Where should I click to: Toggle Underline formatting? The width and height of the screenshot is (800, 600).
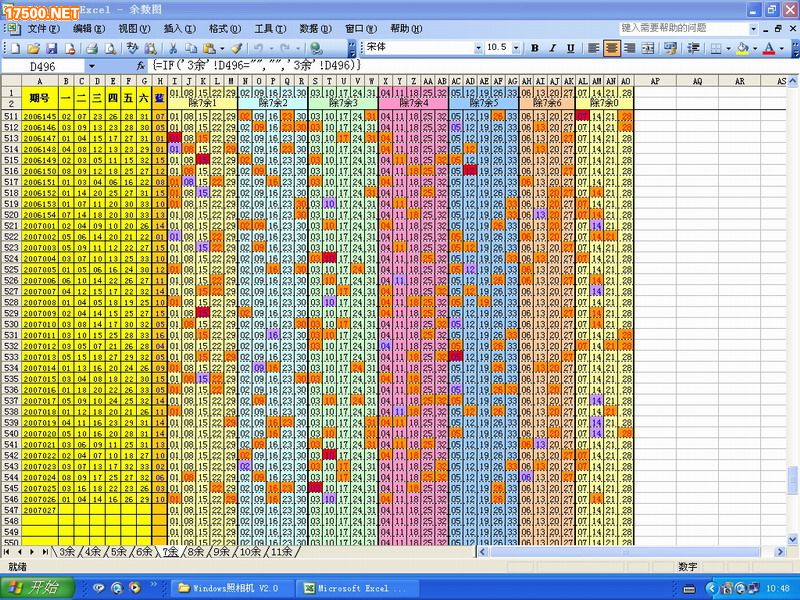[x=570, y=48]
